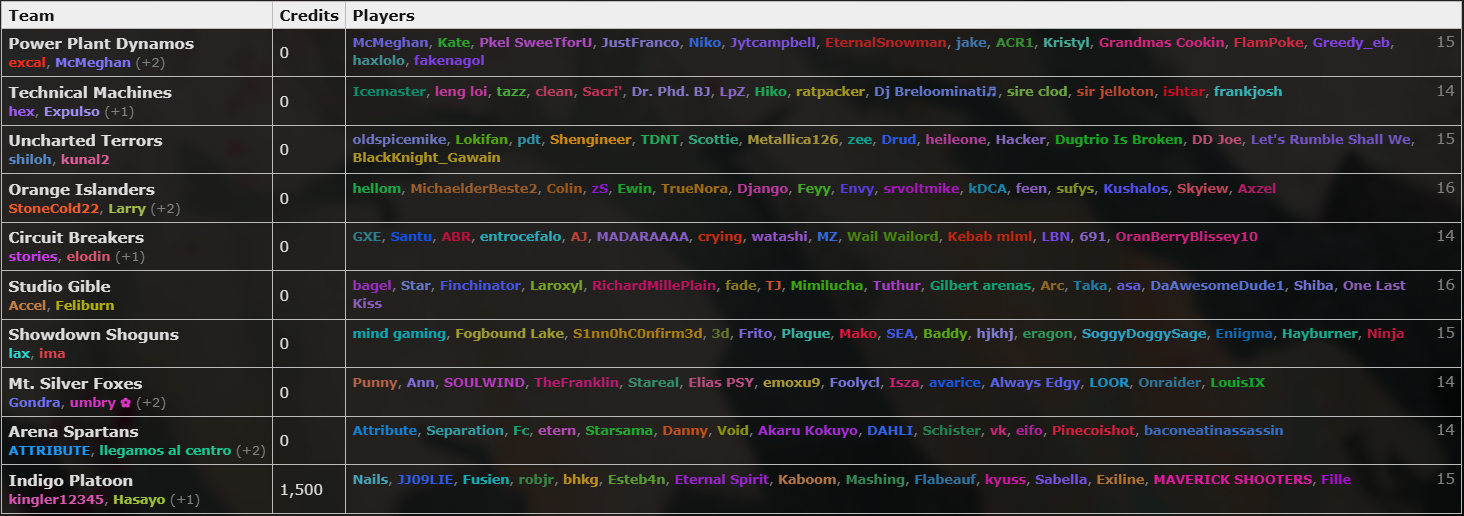This screenshot has width=1464, height=516.
Task: Select player frankjosh
Action: coord(1247,91)
